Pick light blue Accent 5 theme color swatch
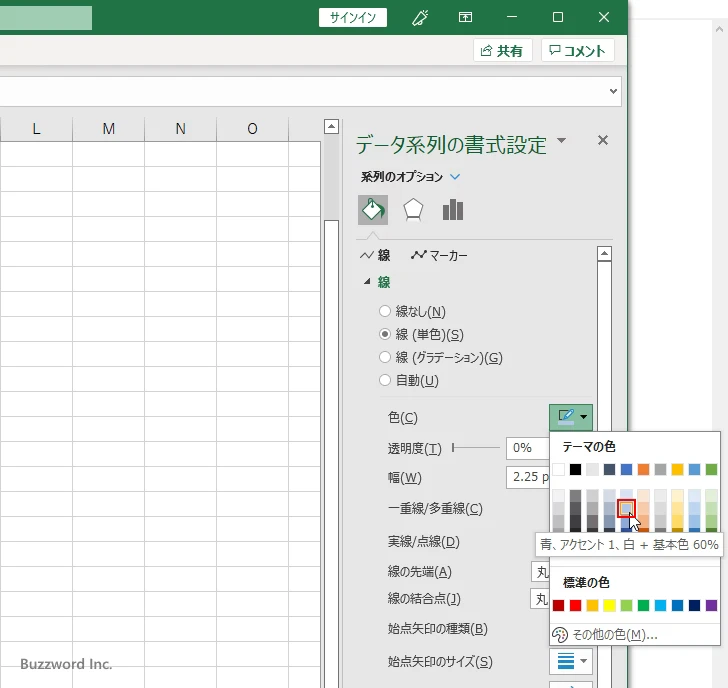This screenshot has height=688, width=728. point(695,469)
